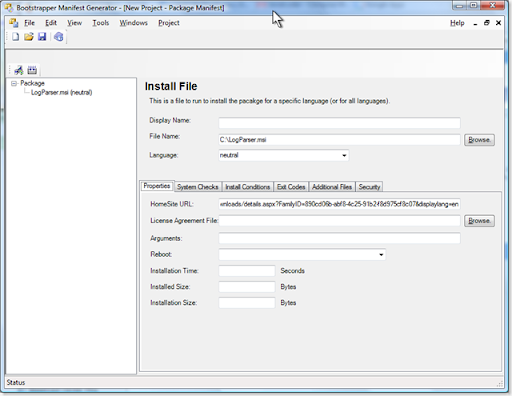This screenshot has height=396, width=512.
Task: Open the Edit menu
Action: pyautogui.click(x=51, y=23)
